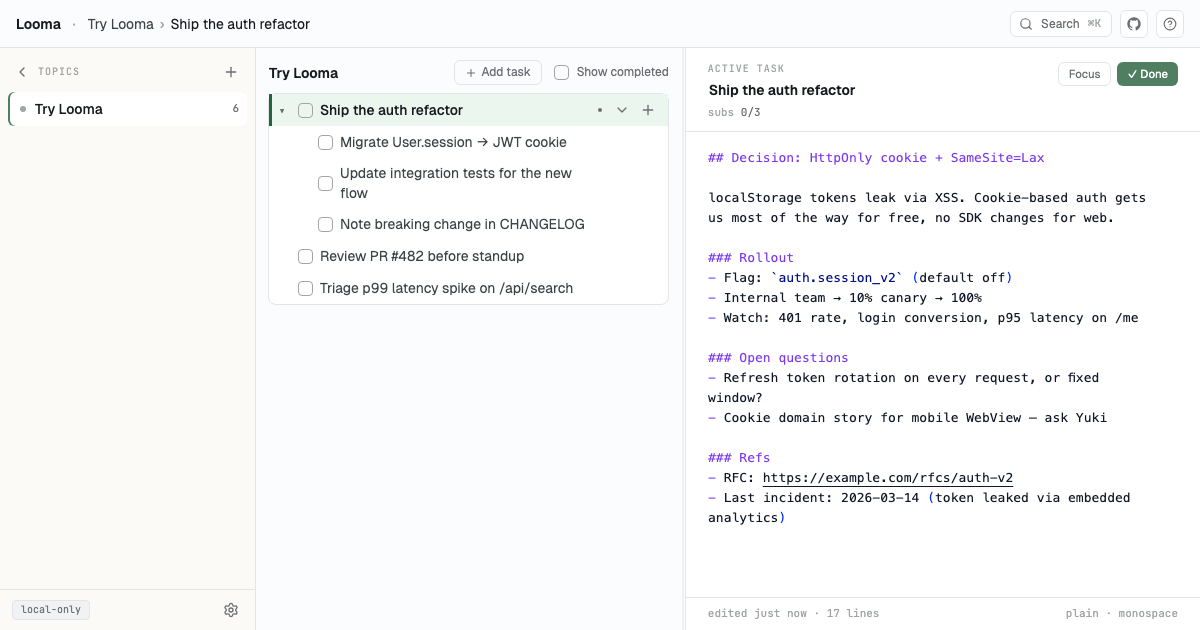The height and width of the screenshot is (630, 1200).
Task: Click the local-only badge
Action: tap(51, 610)
